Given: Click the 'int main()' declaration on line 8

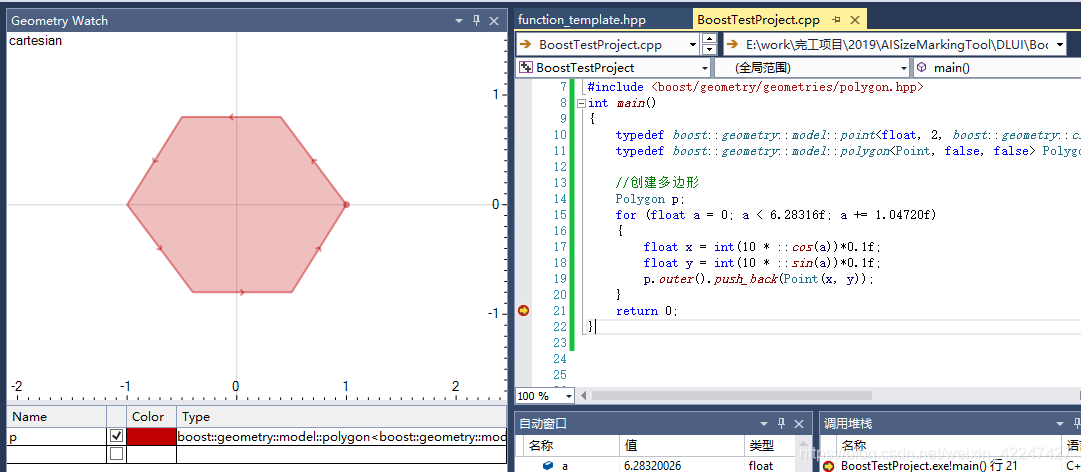Looking at the screenshot, I should point(623,103).
